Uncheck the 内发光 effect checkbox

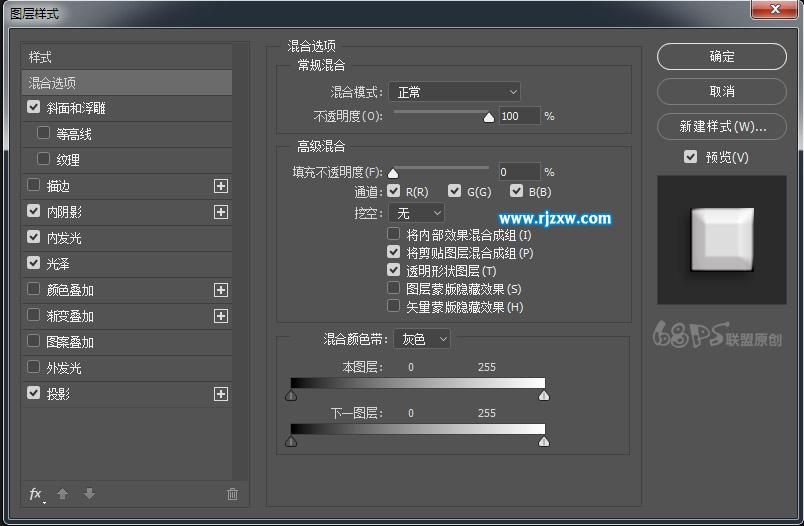click(33, 237)
